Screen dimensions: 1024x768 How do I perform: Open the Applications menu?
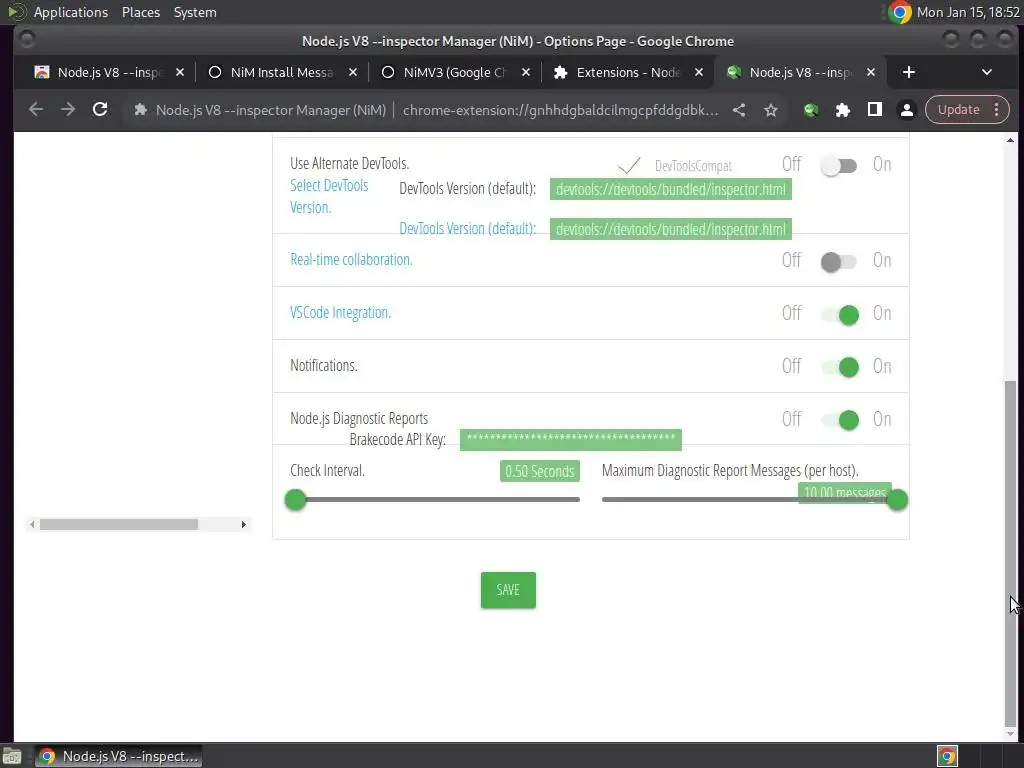coord(71,12)
